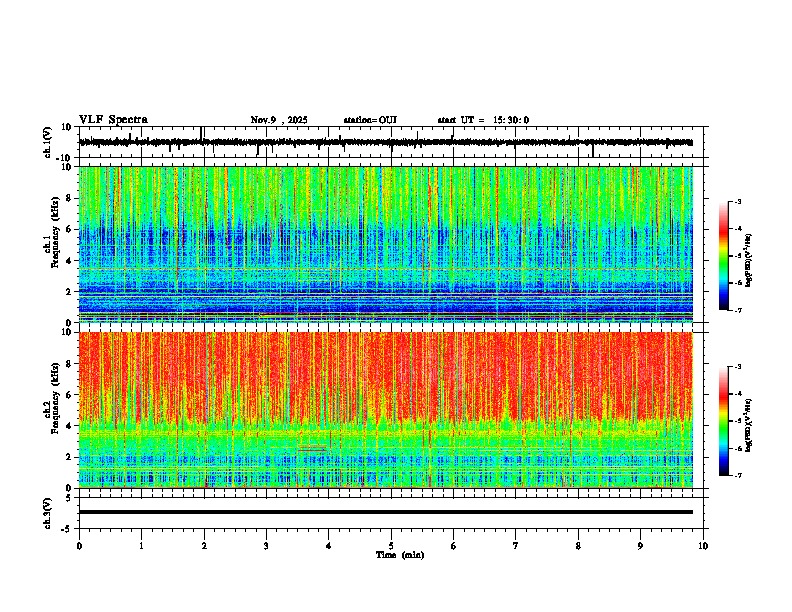Click the date label 'Nov.9 , 2025'

point(279,120)
